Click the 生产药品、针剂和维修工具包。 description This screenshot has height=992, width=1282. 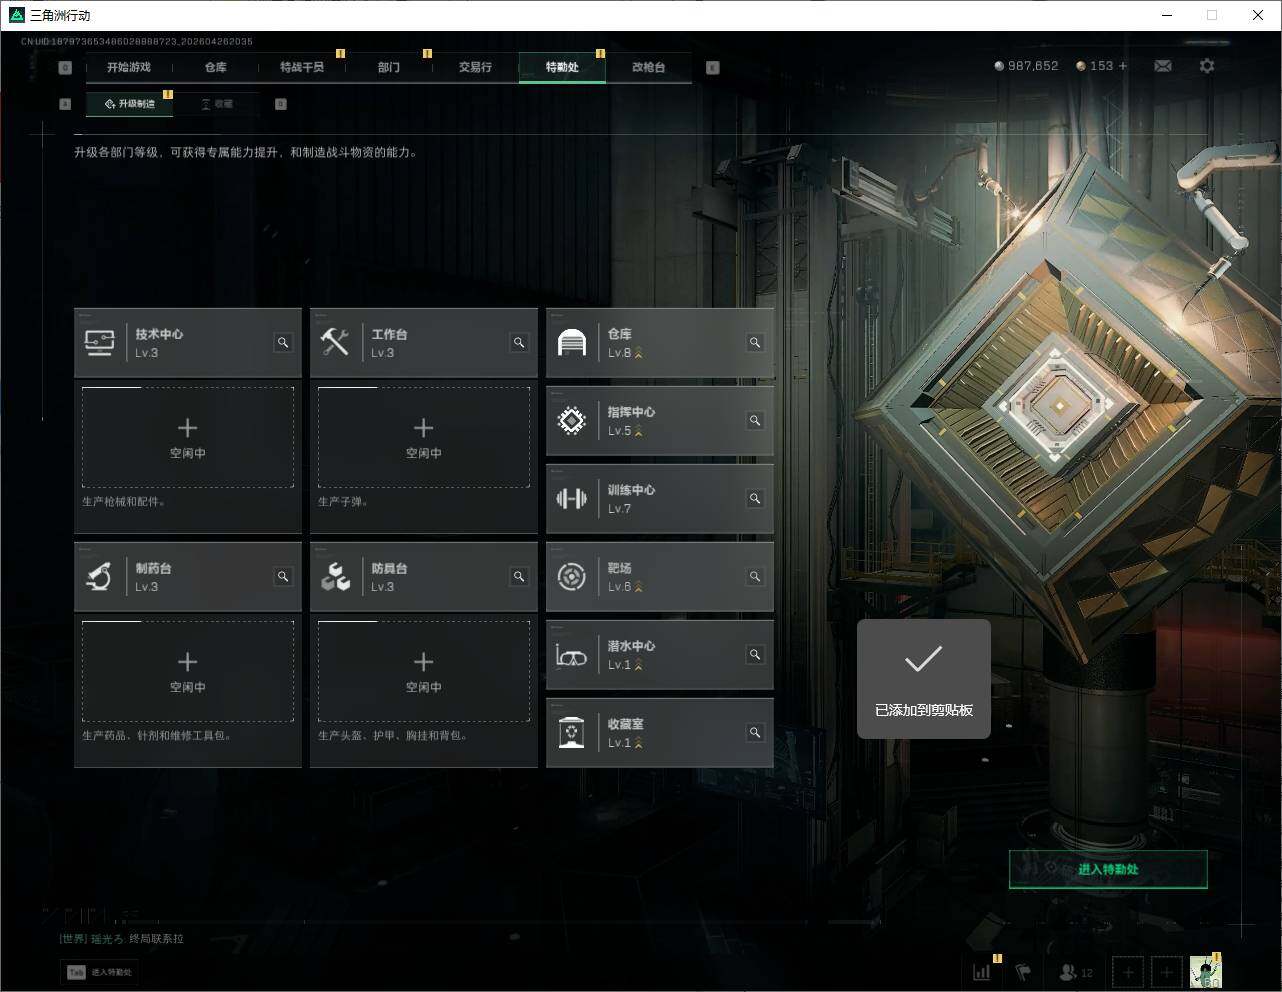pyautogui.click(x=158, y=736)
